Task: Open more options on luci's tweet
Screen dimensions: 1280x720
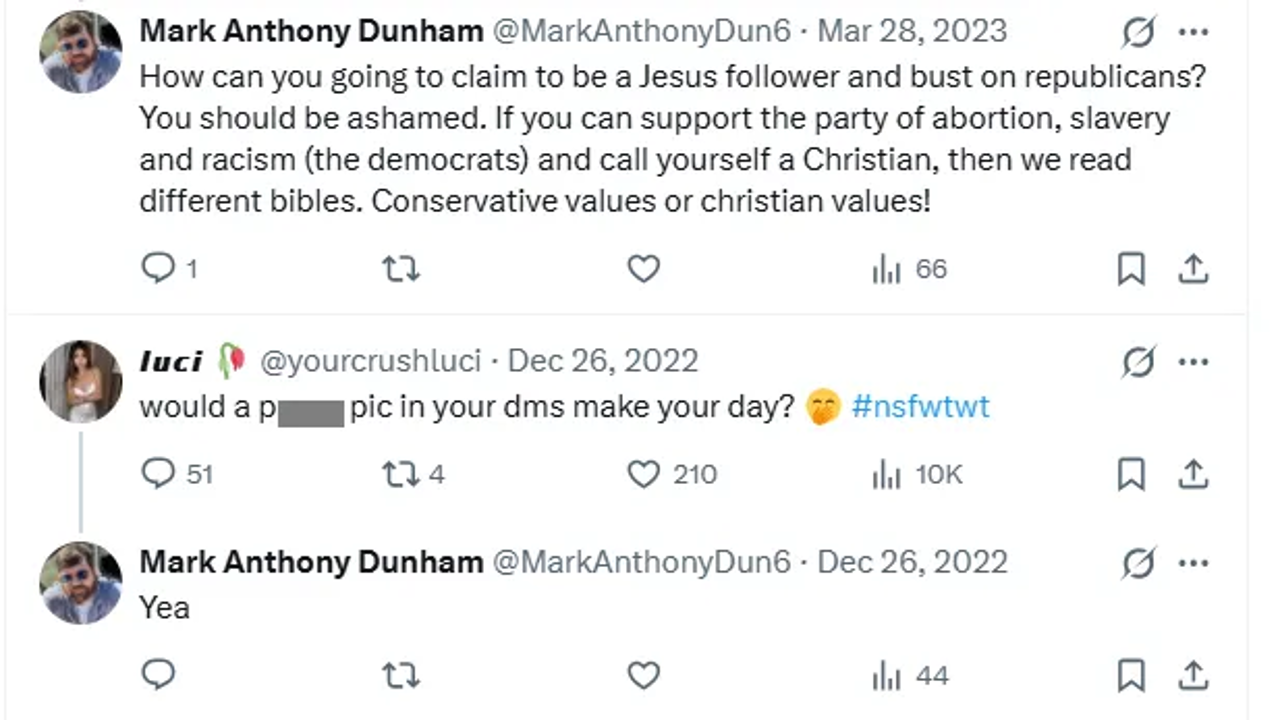Action: [x=1194, y=361]
